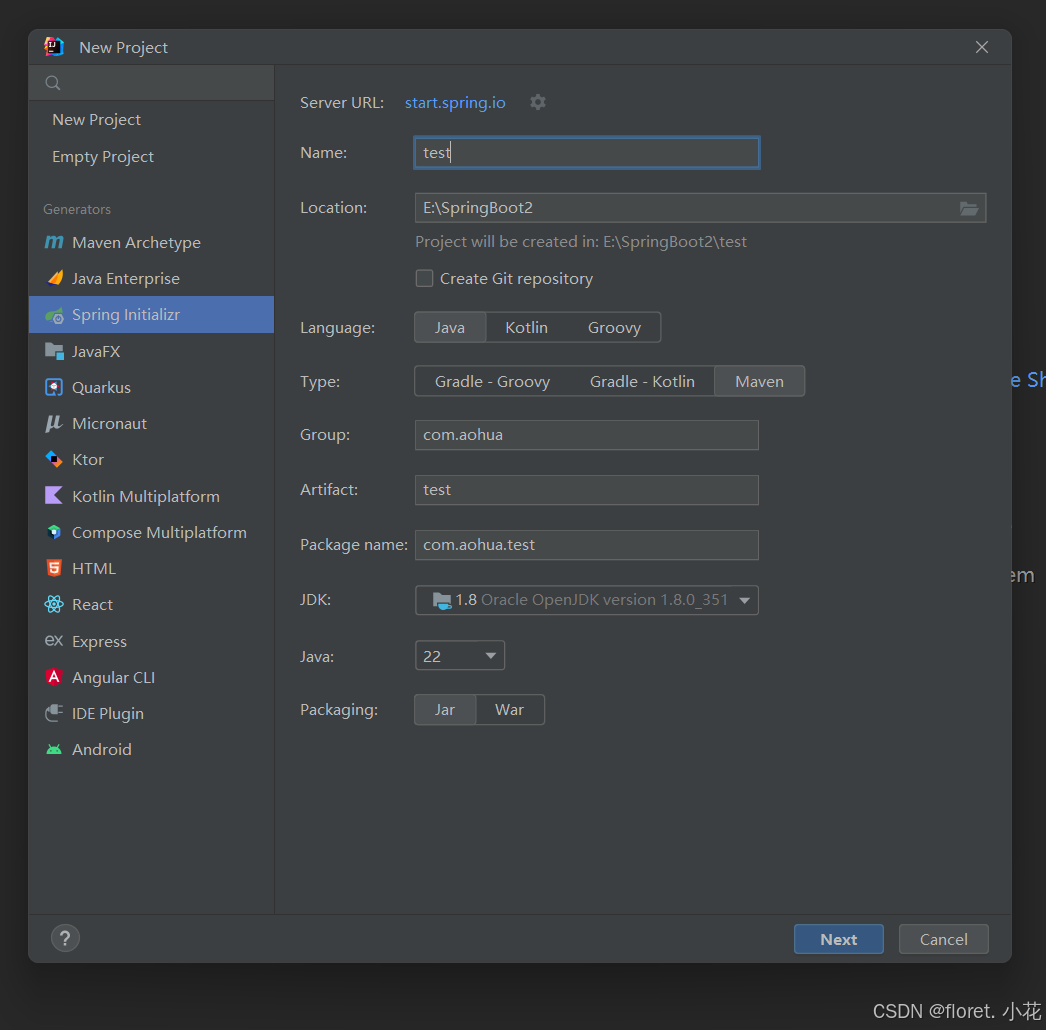The width and height of the screenshot is (1046, 1030).
Task: Click the React atom icon
Action: 54,604
